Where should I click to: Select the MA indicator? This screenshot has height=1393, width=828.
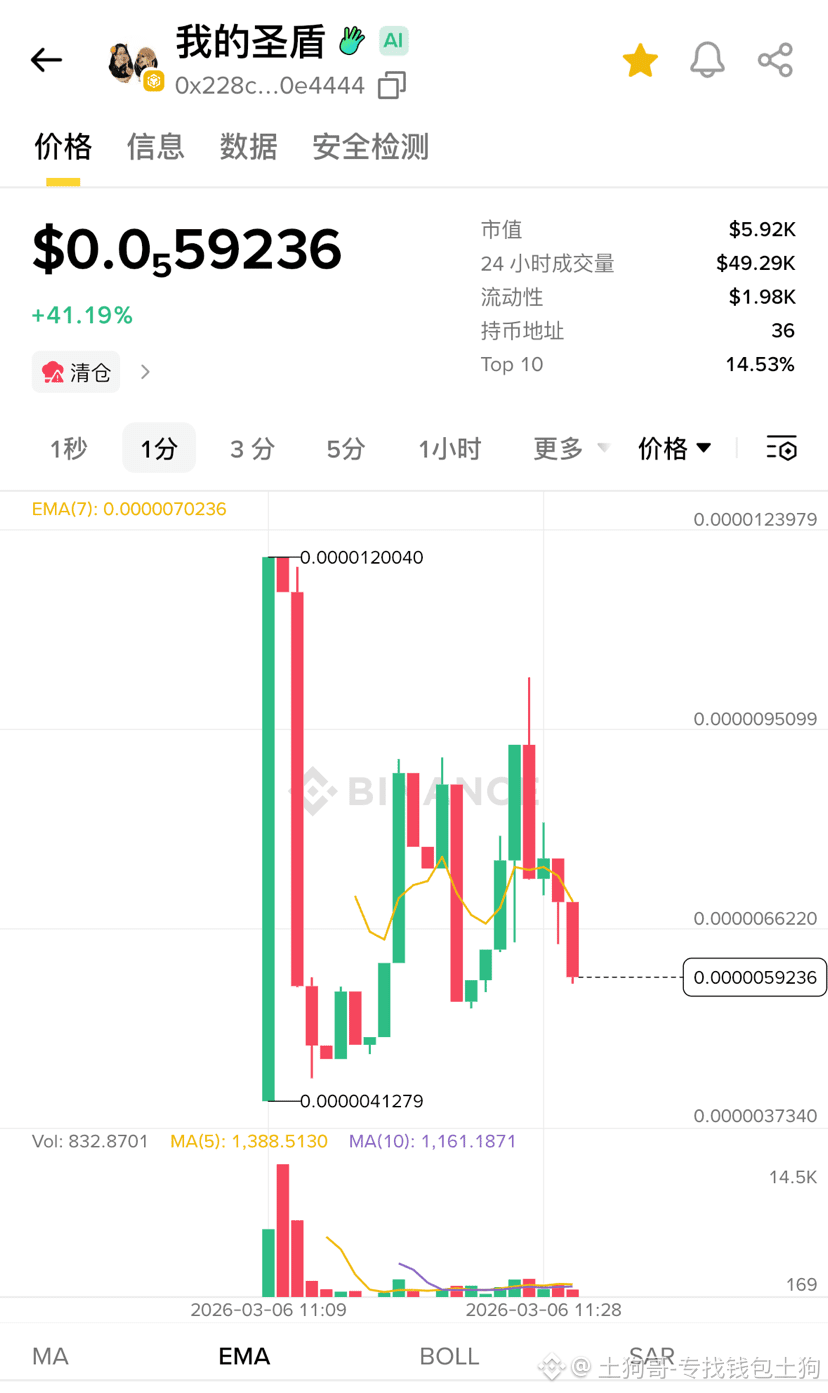click(51, 1356)
